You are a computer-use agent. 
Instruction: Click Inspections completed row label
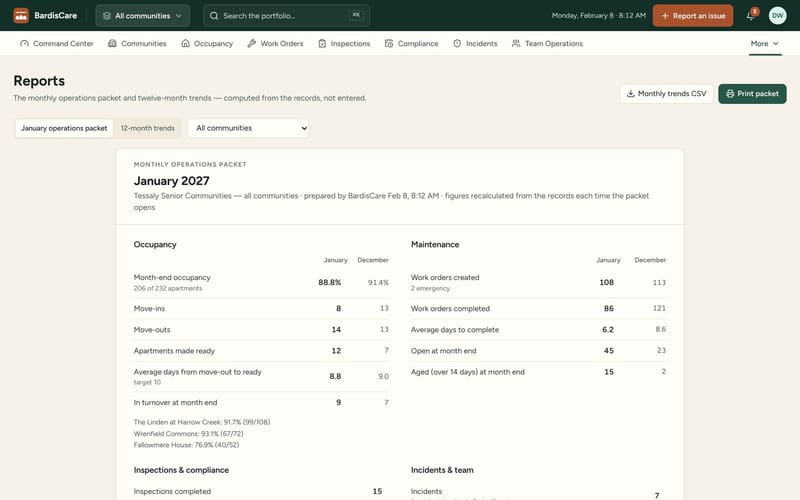point(172,491)
